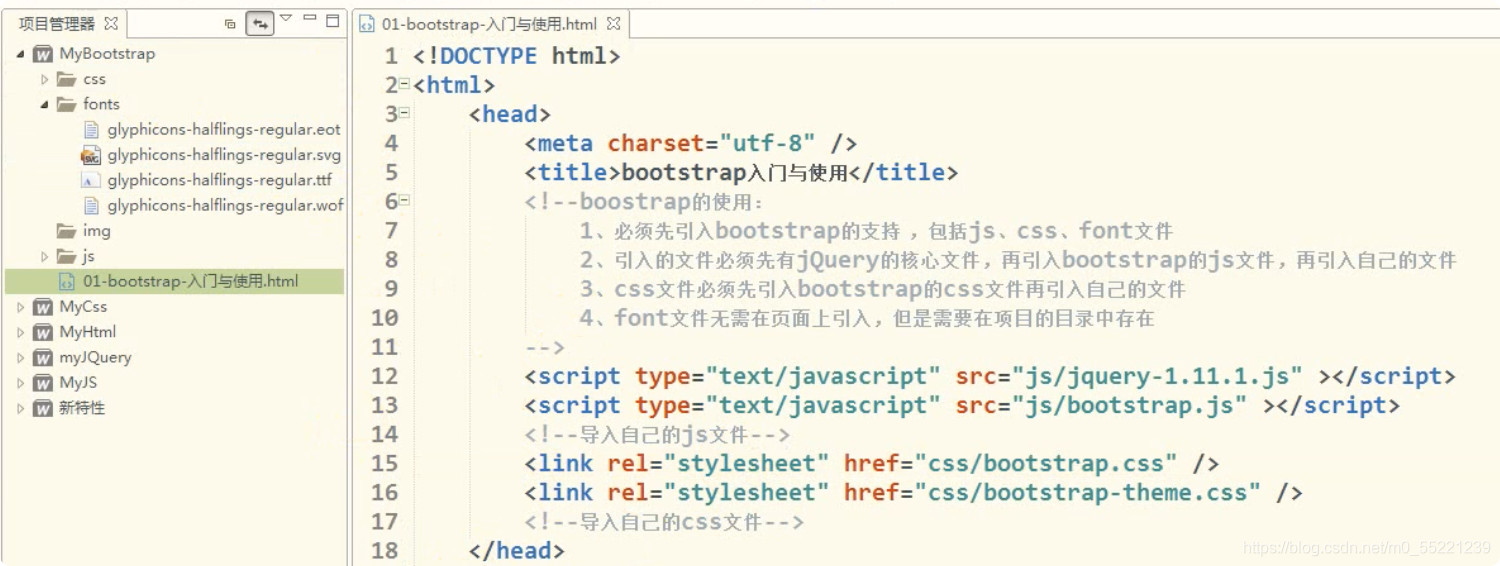Click the Collapse All icon in project manager
This screenshot has width=1500, height=566.
point(231,24)
